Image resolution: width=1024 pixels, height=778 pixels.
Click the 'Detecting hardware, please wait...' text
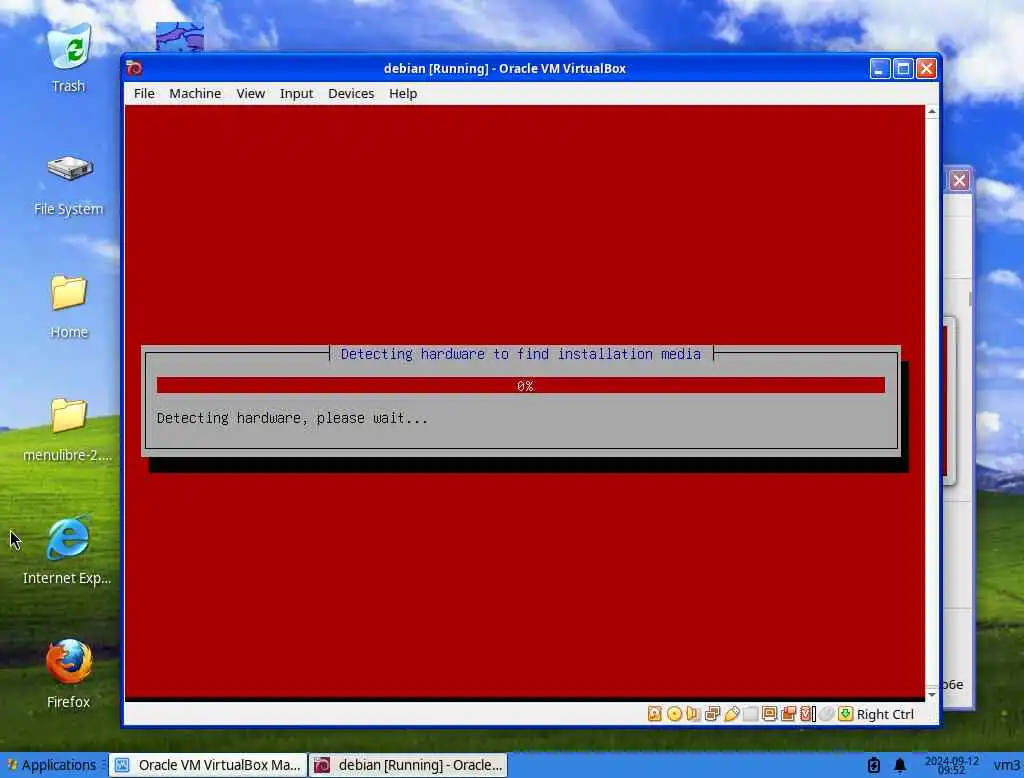(292, 418)
